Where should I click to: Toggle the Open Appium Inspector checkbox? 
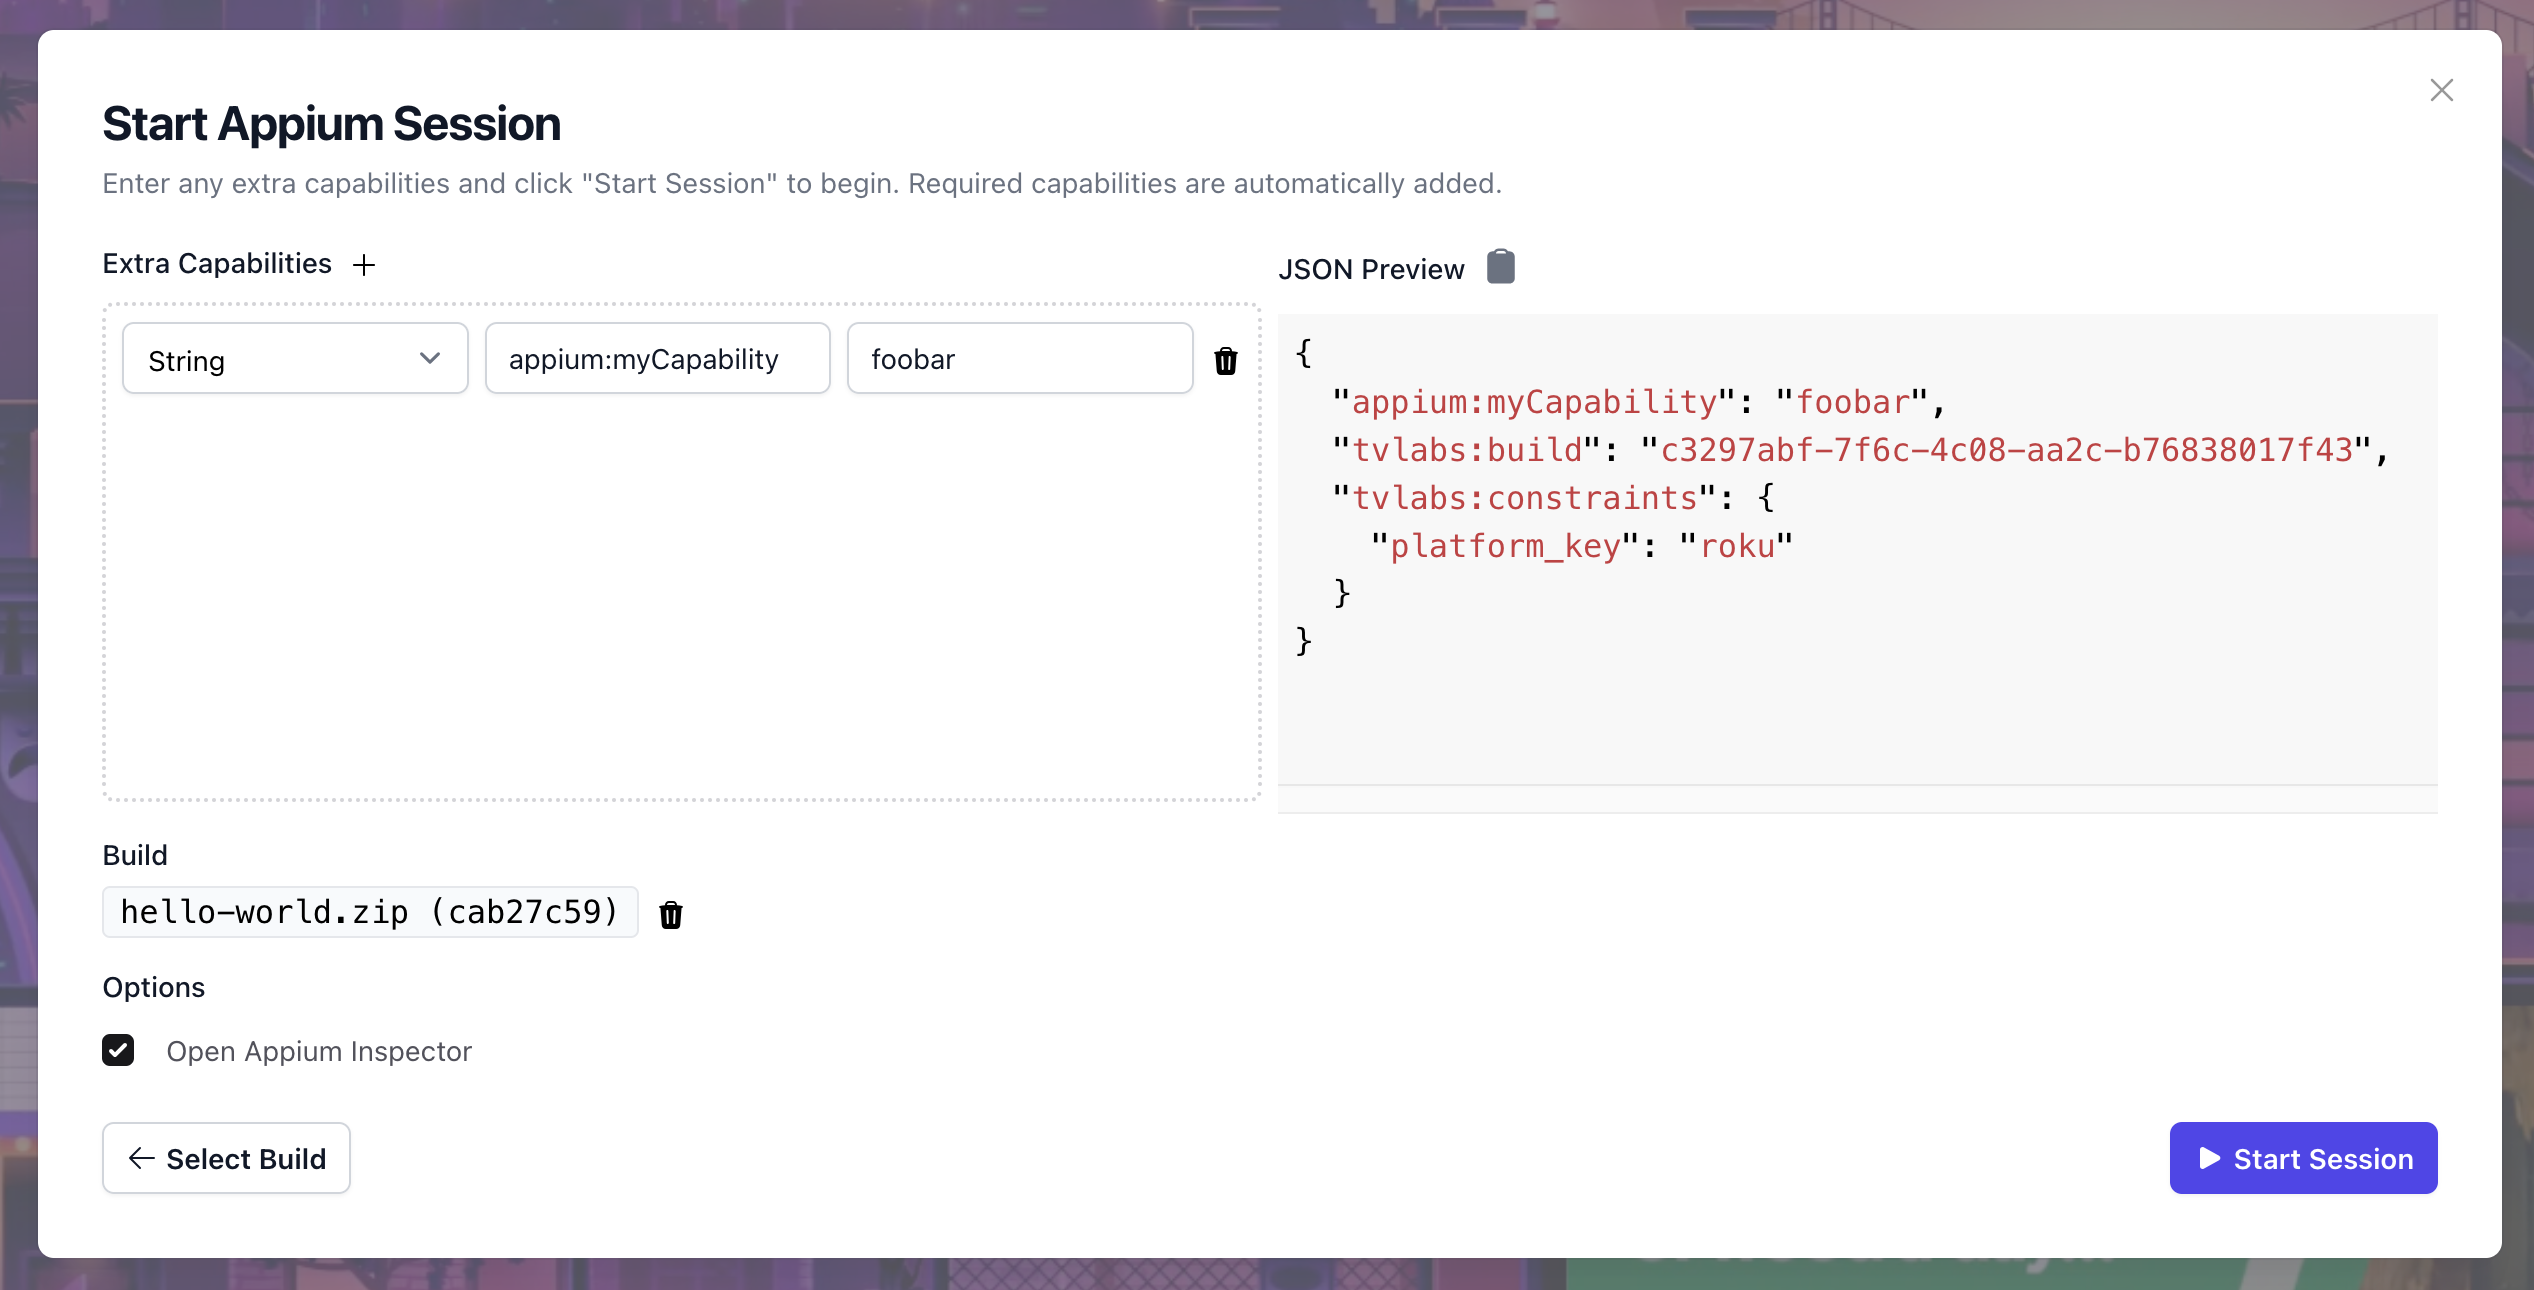coord(118,1050)
